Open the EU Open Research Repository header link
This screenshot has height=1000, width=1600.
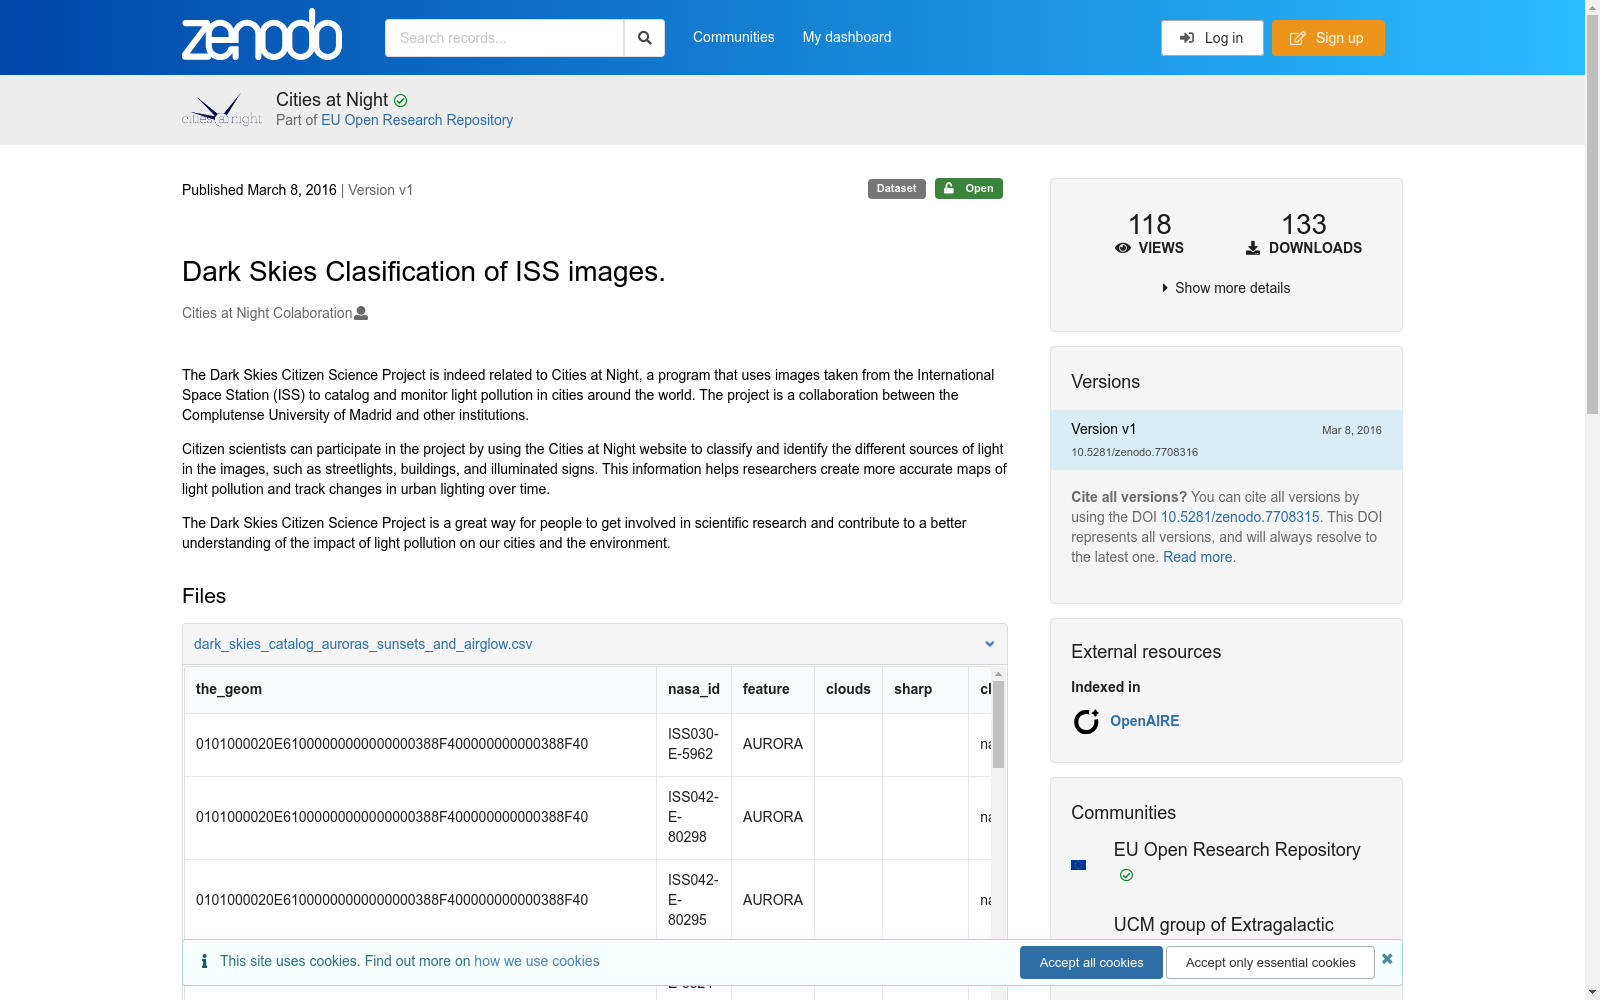(417, 120)
